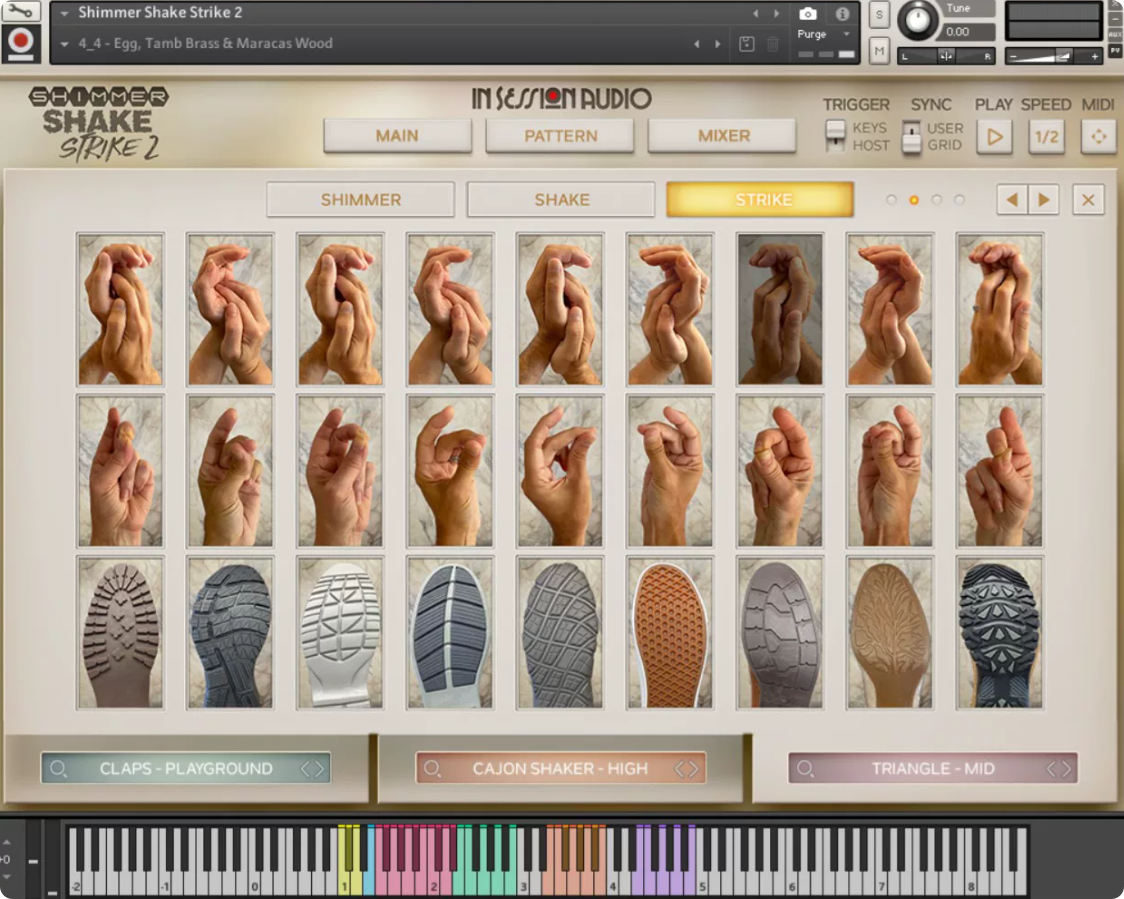The width and height of the screenshot is (1124, 899).
Task: Open the instrument info icon
Action: click(x=842, y=14)
